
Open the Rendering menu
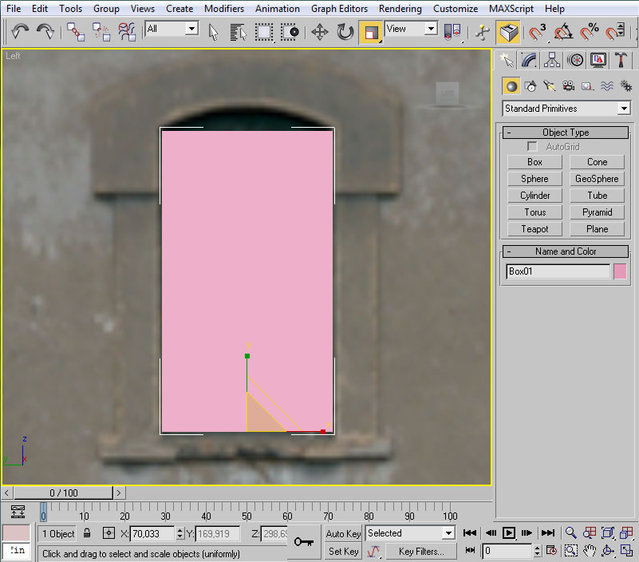point(398,8)
